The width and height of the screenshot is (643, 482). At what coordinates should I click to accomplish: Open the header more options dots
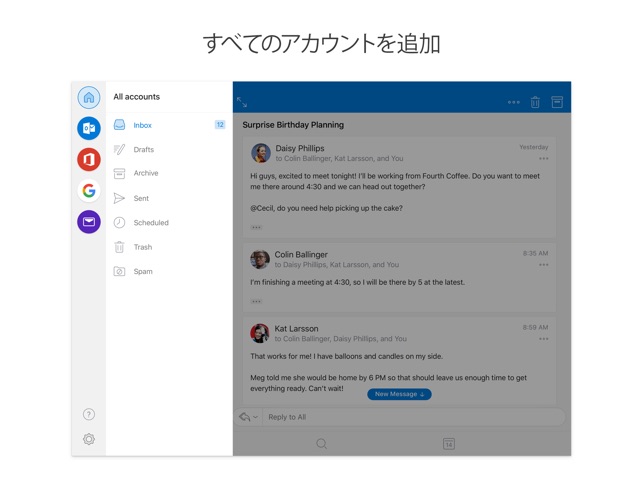513,102
